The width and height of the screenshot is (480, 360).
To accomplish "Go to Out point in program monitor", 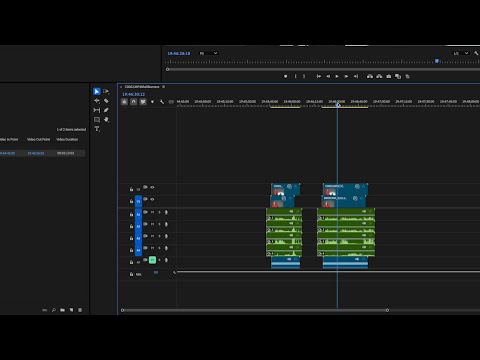I will point(356,76).
